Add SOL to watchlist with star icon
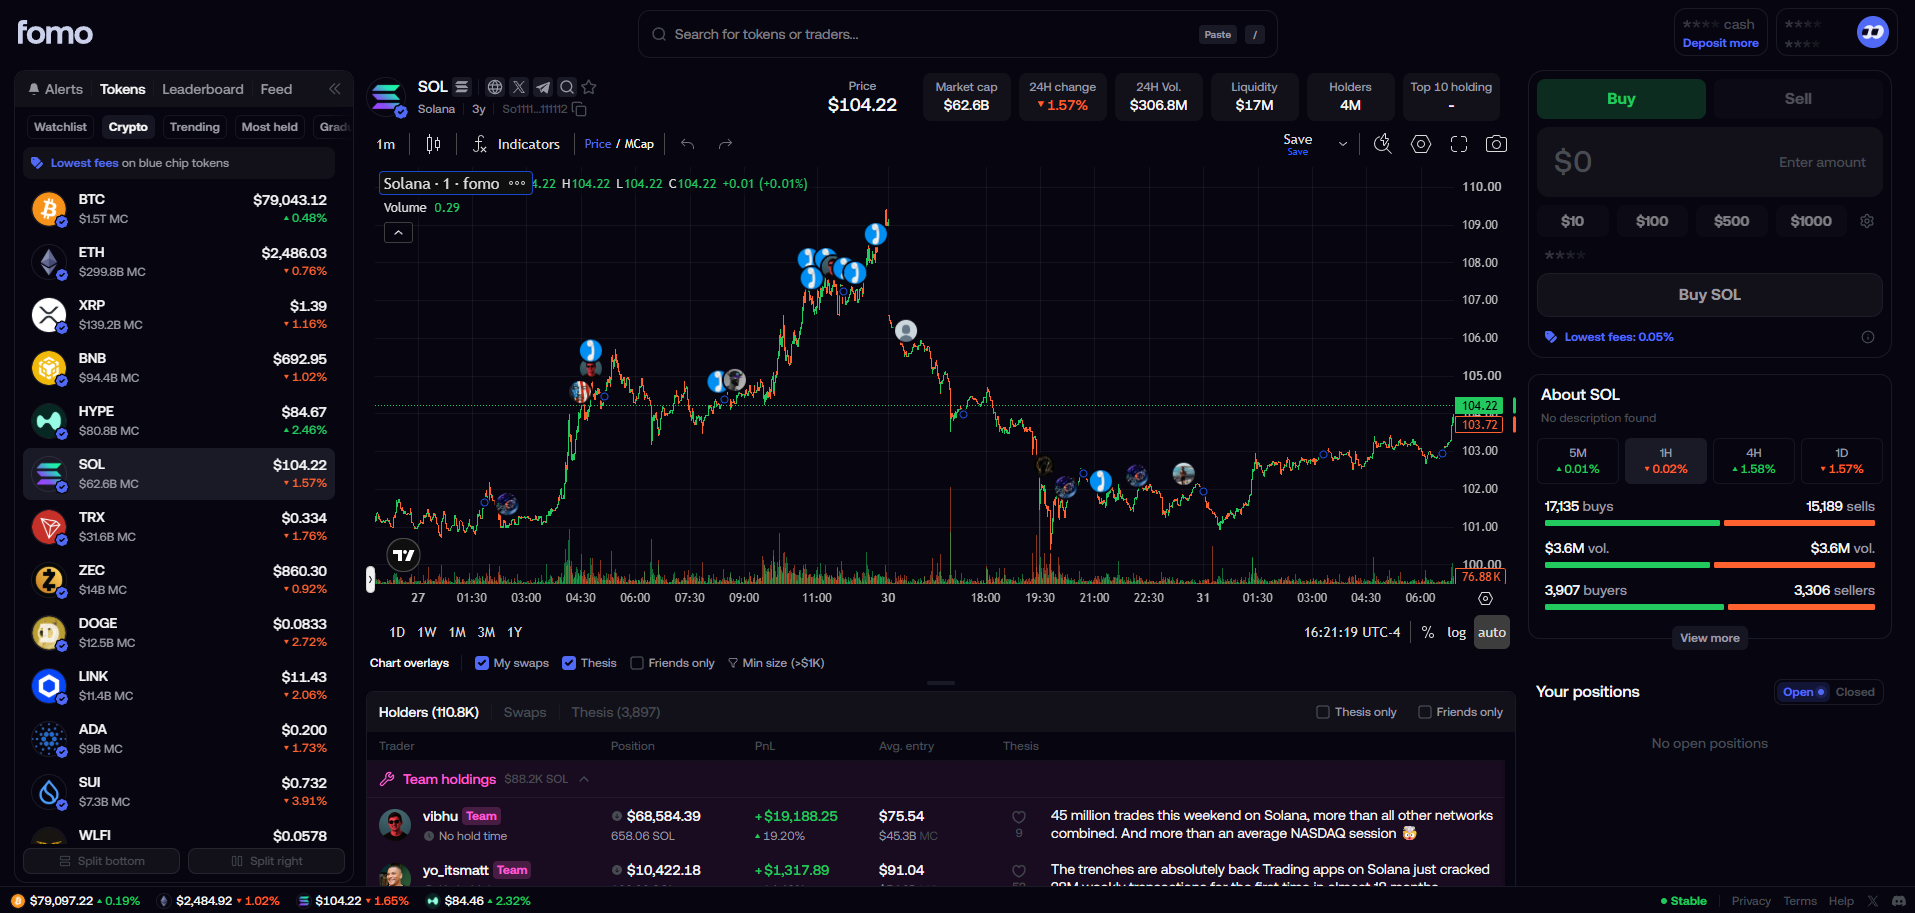The width and height of the screenshot is (1915, 913). tap(589, 87)
